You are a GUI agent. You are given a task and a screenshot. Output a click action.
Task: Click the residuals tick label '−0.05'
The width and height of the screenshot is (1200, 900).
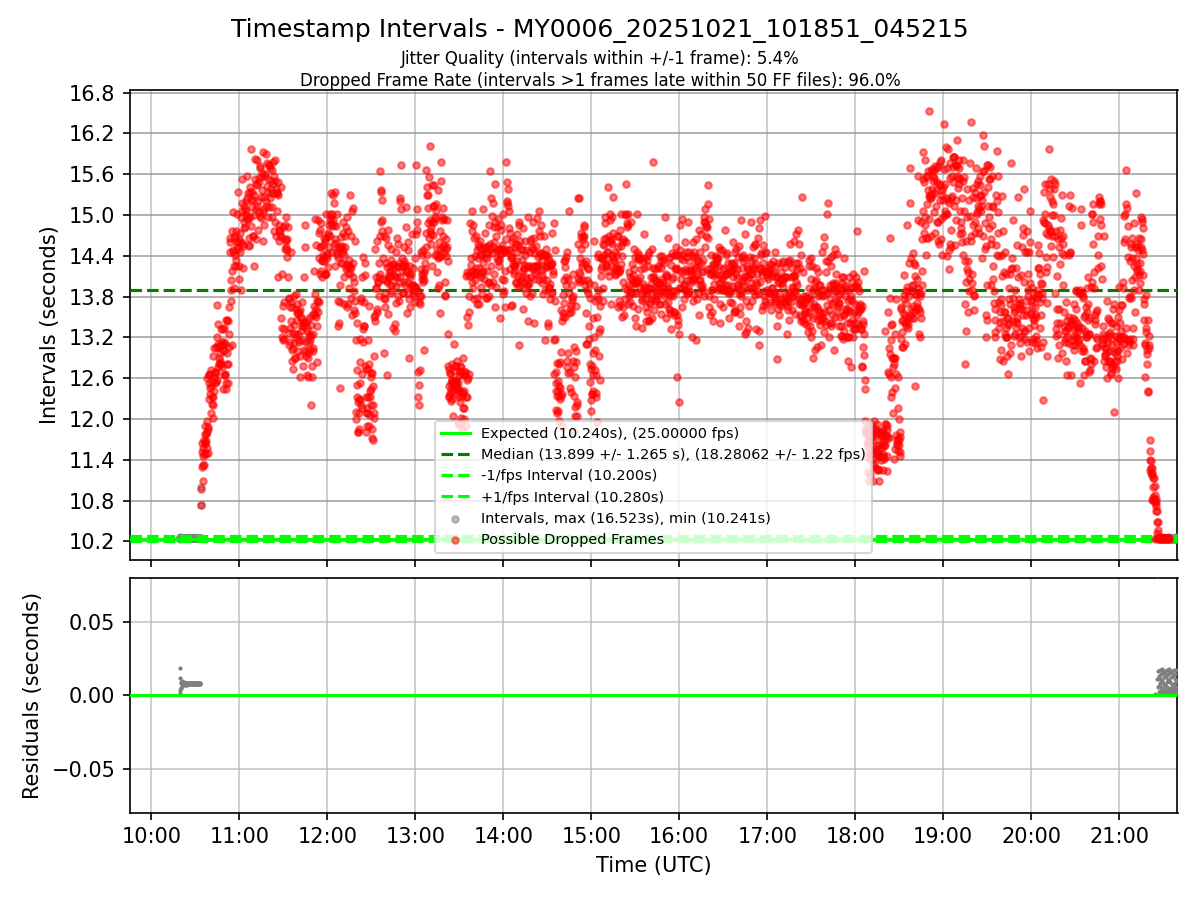coord(85,769)
